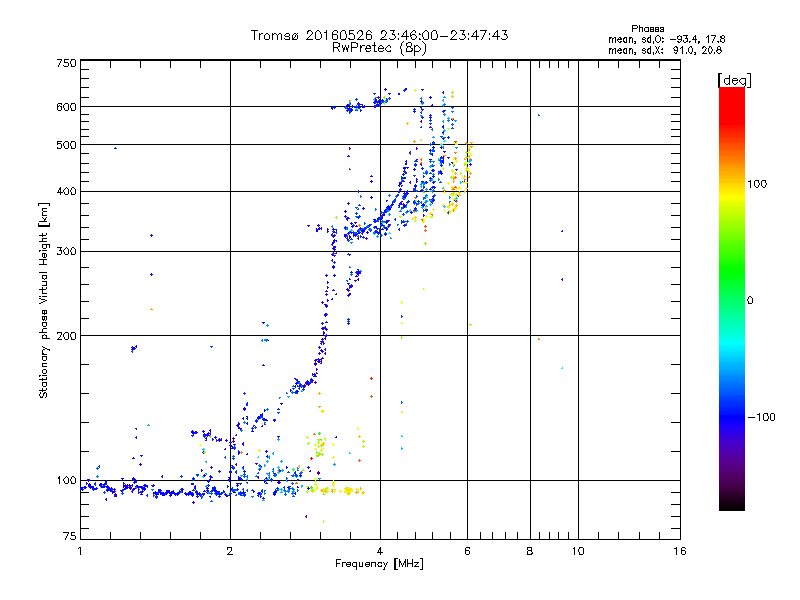The height and width of the screenshot is (600, 800).
Task: Select the 'RwPretec (8p)' subtitle text
Action: point(379,48)
